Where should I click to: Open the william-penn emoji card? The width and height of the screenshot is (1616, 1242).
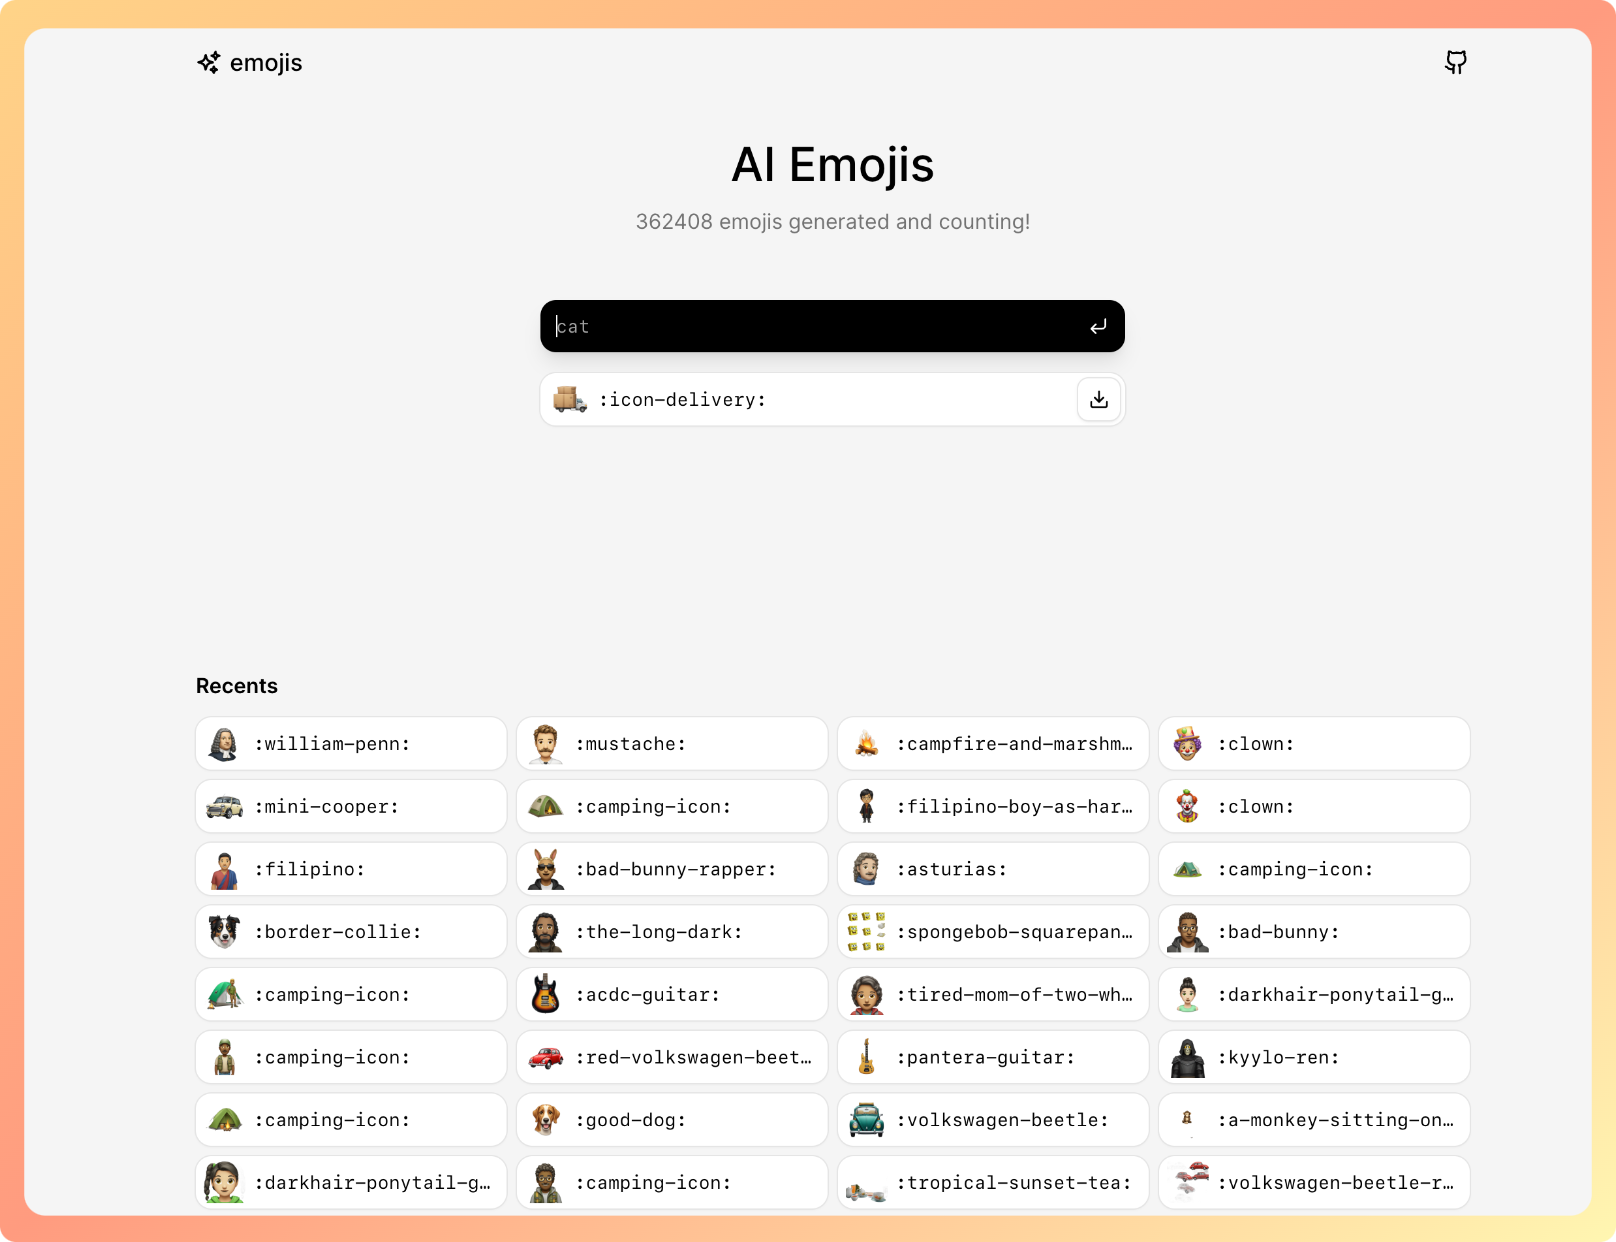tap(351, 744)
